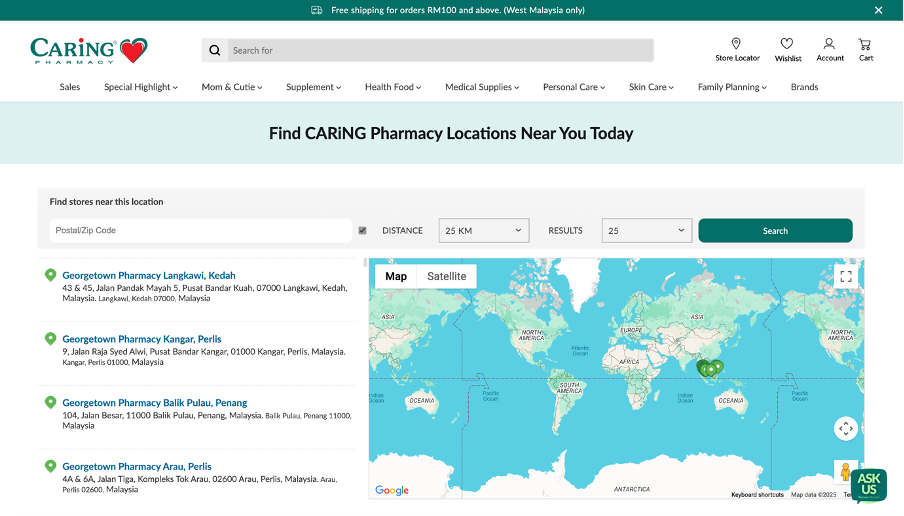Click the Postal/Zip Code input field
The width and height of the screenshot is (904, 516).
coord(201,231)
